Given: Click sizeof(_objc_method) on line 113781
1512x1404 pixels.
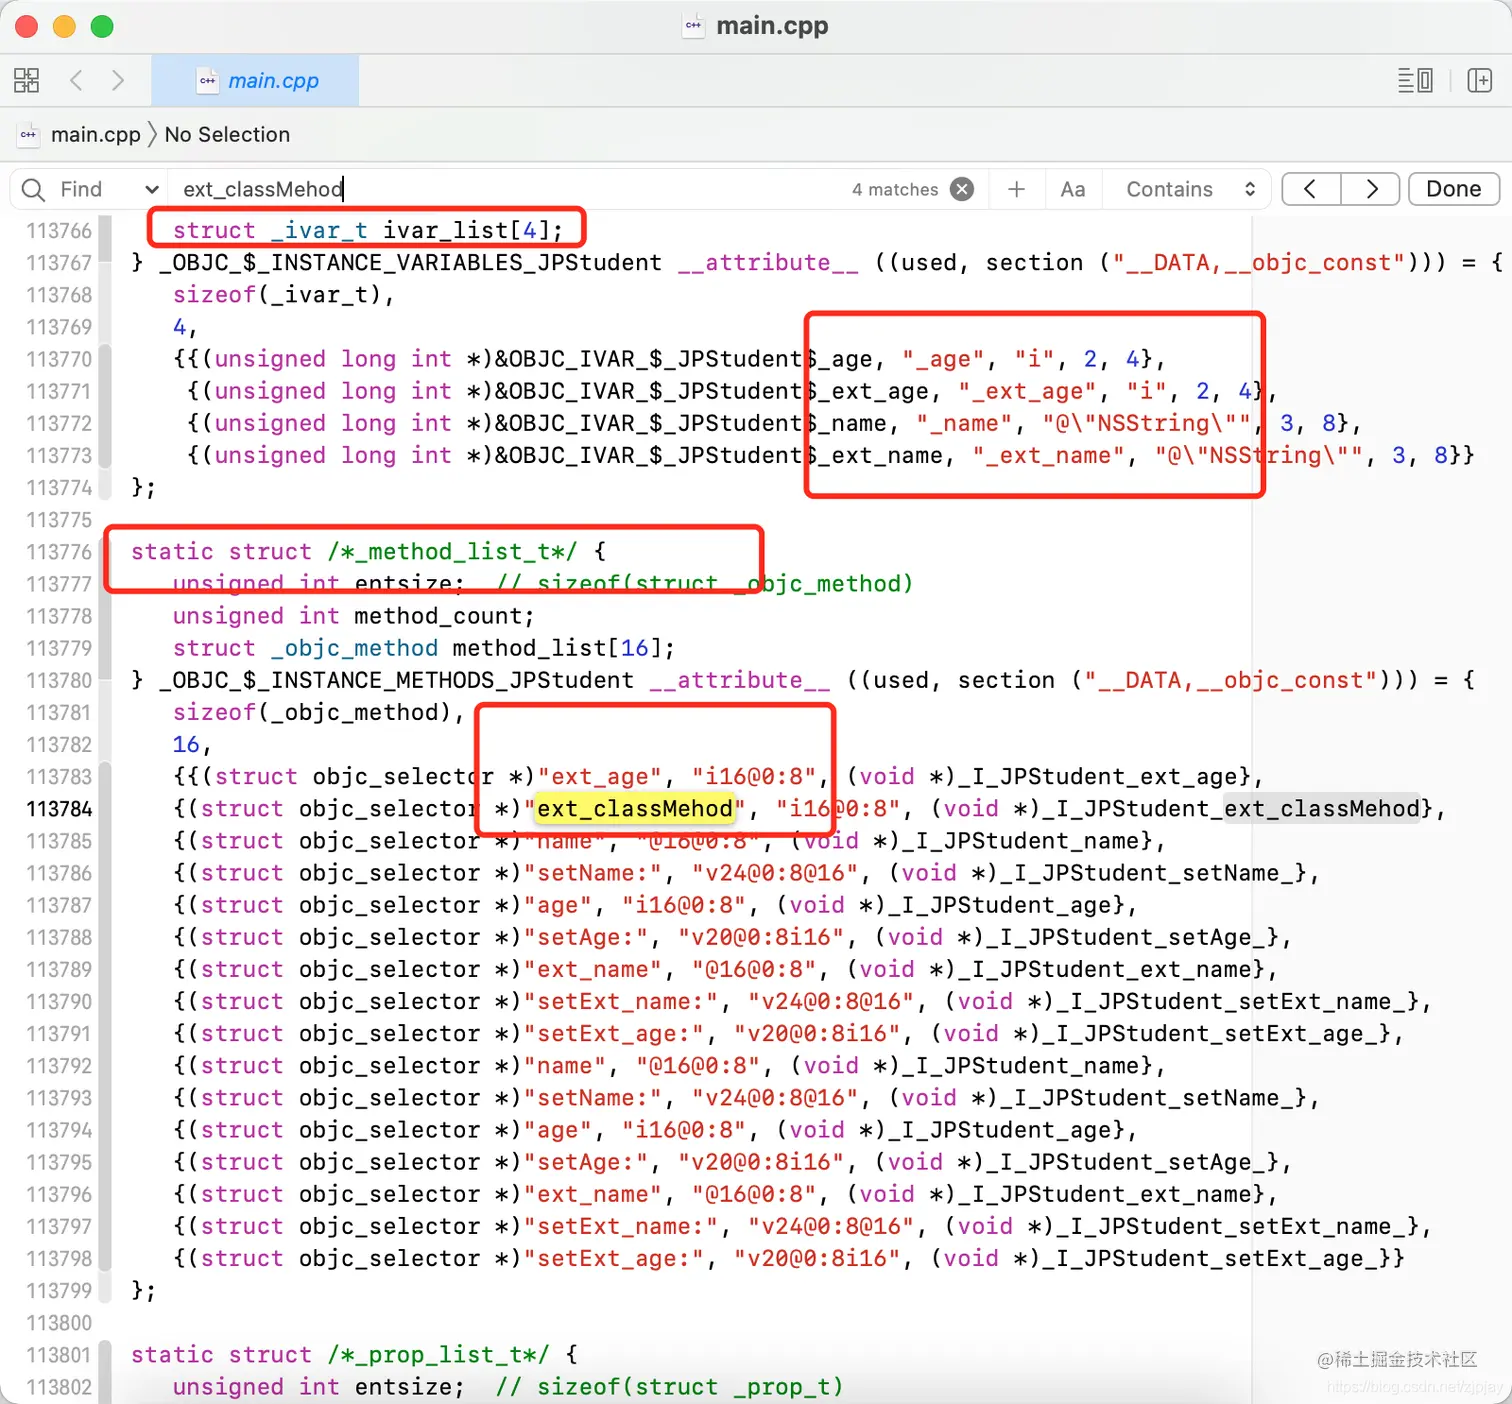Looking at the screenshot, I should (313, 712).
